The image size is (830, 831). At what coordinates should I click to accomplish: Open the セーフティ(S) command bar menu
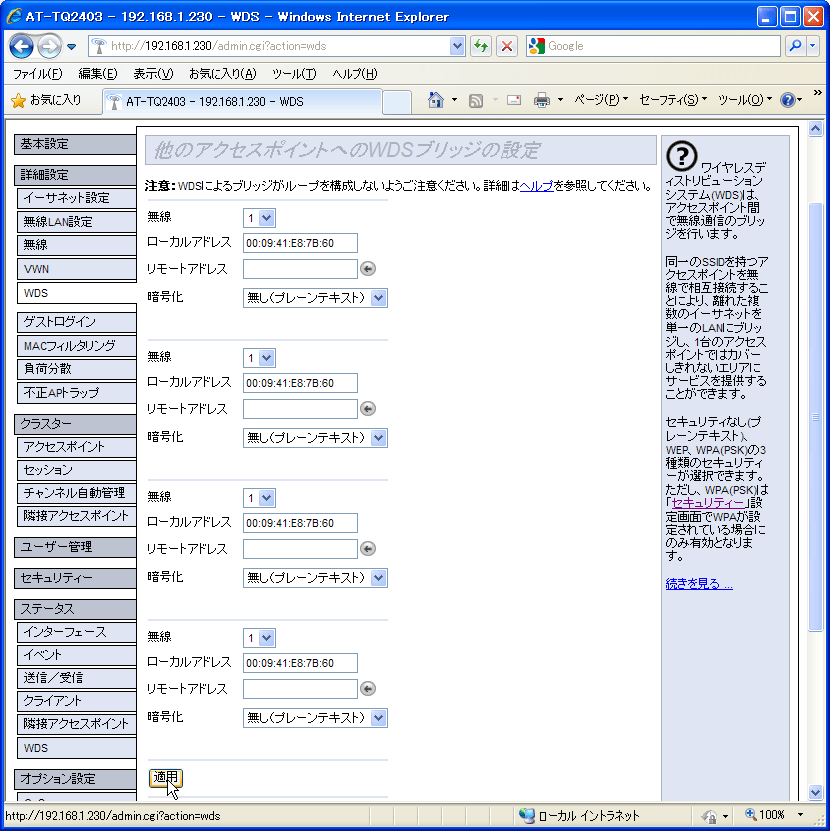(673, 100)
